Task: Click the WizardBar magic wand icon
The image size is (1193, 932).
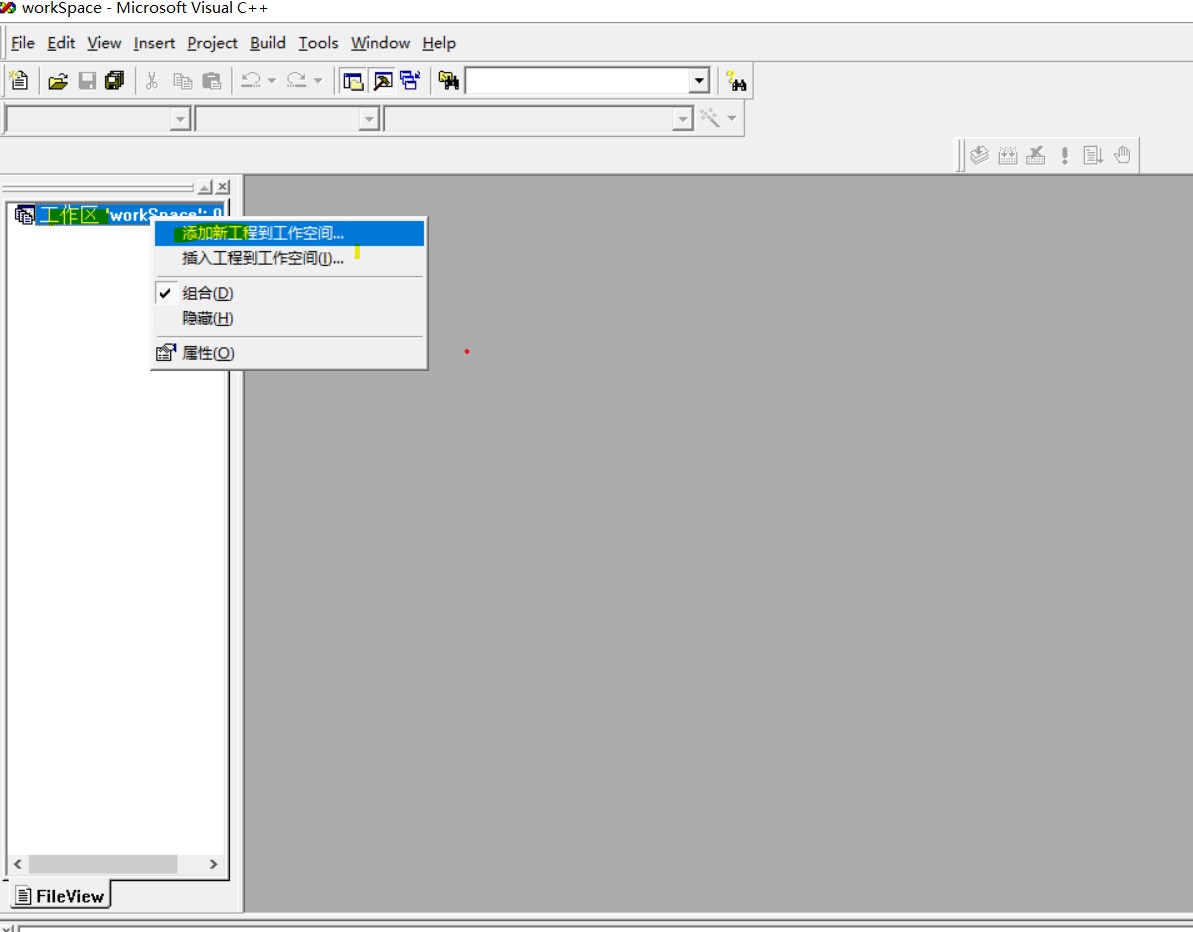Action: pos(709,118)
